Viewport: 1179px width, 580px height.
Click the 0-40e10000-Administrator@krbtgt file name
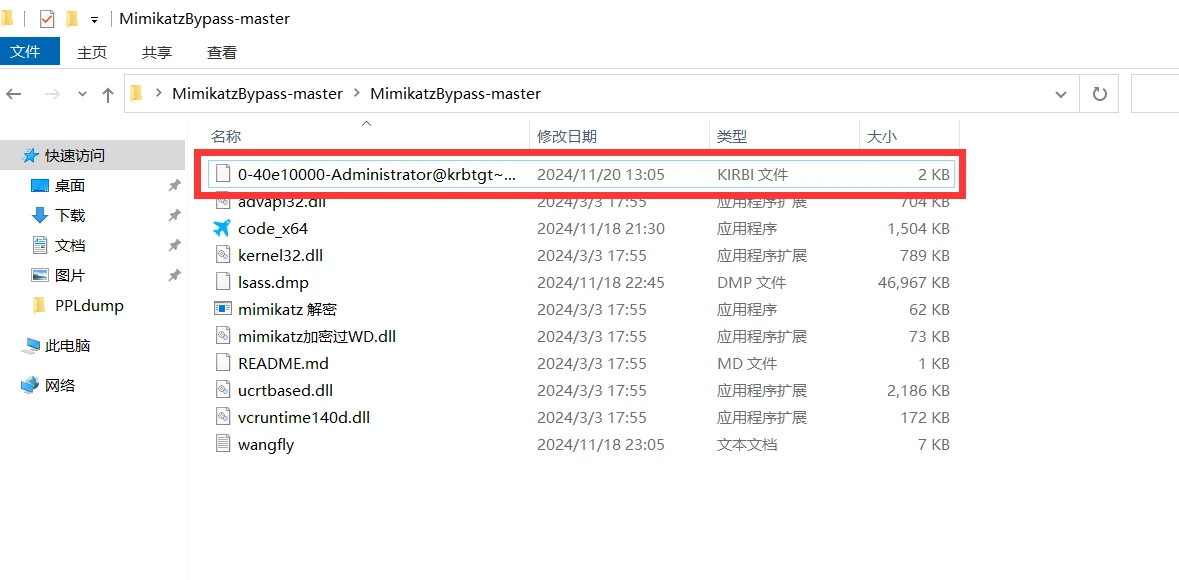pyautogui.click(x=377, y=175)
